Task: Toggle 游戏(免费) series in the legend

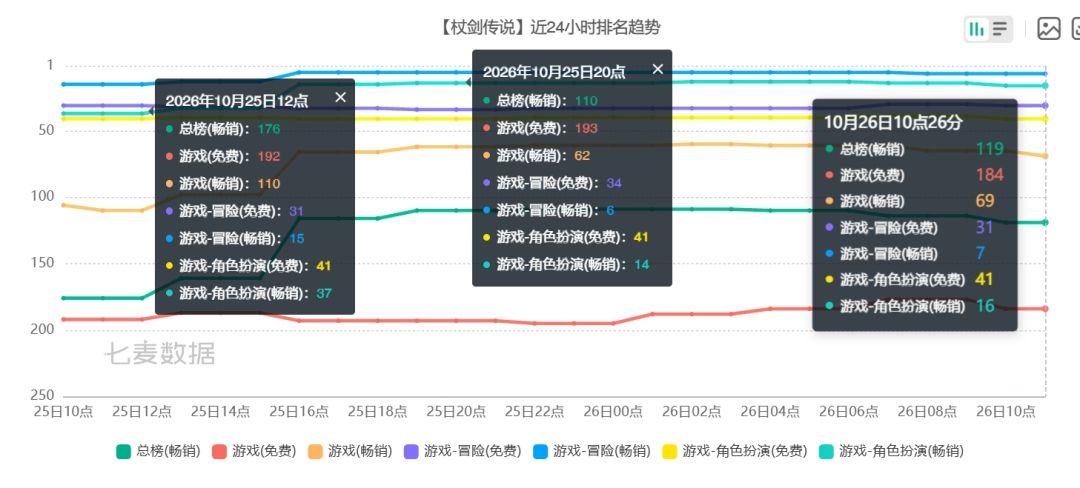Action: pyautogui.click(x=254, y=452)
